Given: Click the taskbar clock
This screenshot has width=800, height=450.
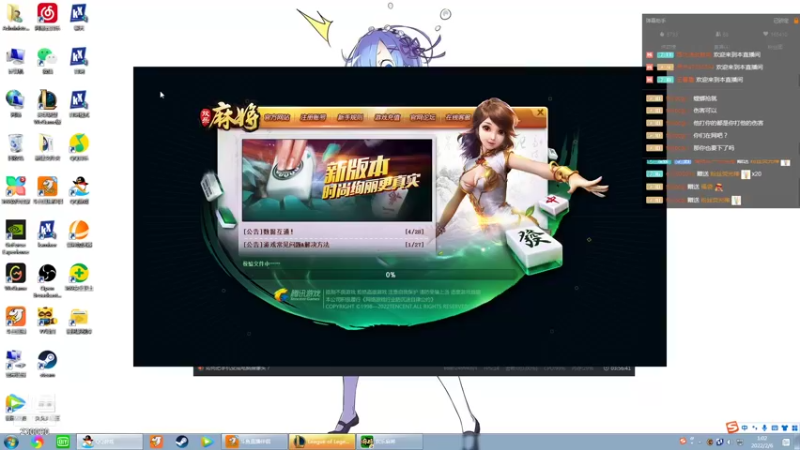Looking at the screenshot, I should tap(762, 442).
